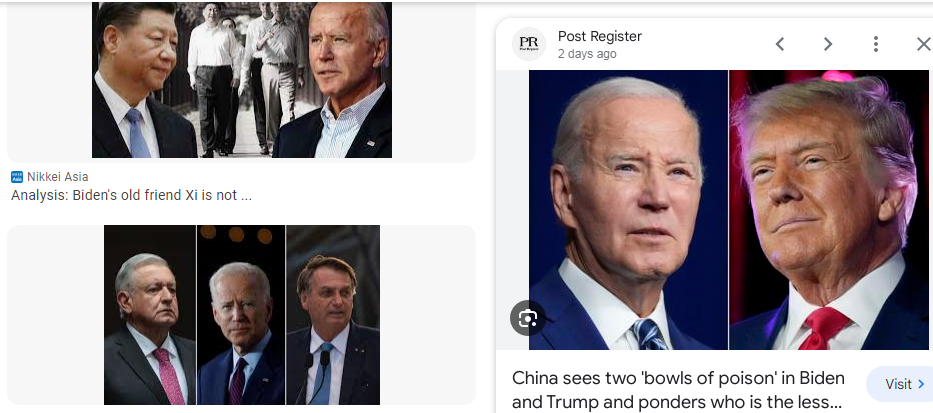Open 'China sees two bowls of poison' headline
Viewport: 933px width, 413px height.
[678, 390]
